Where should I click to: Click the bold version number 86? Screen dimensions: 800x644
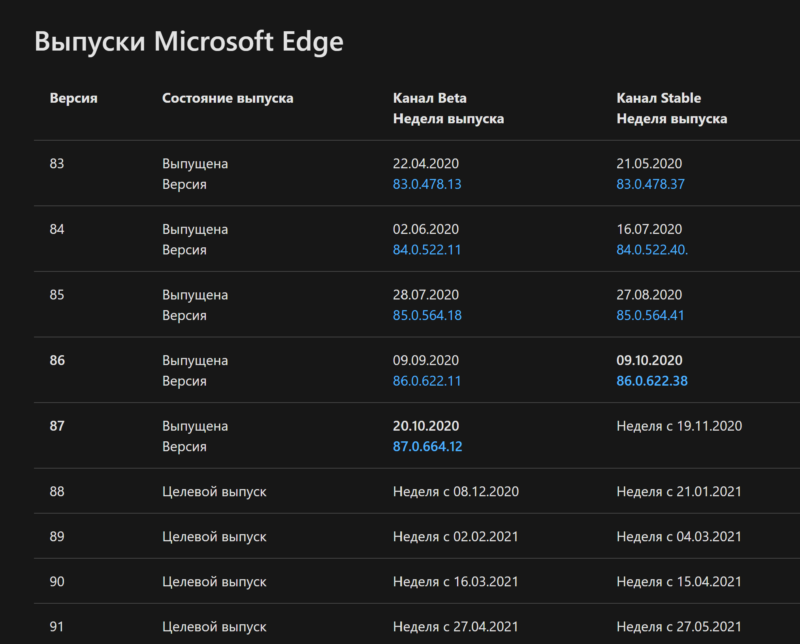point(57,360)
